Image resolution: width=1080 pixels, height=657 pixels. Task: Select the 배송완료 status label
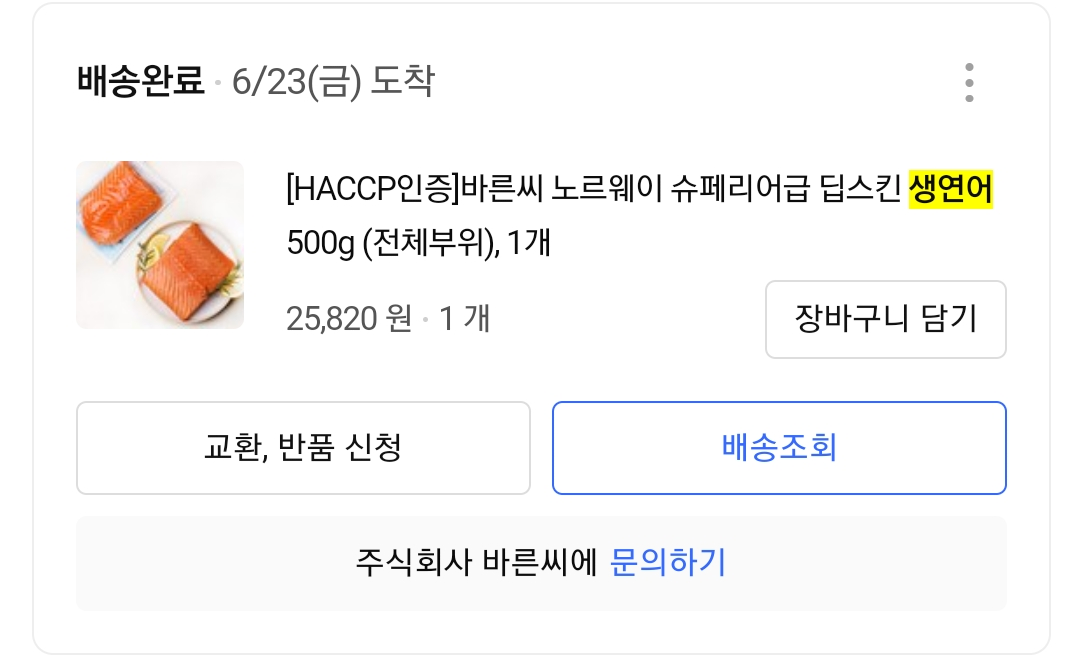[140, 81]
